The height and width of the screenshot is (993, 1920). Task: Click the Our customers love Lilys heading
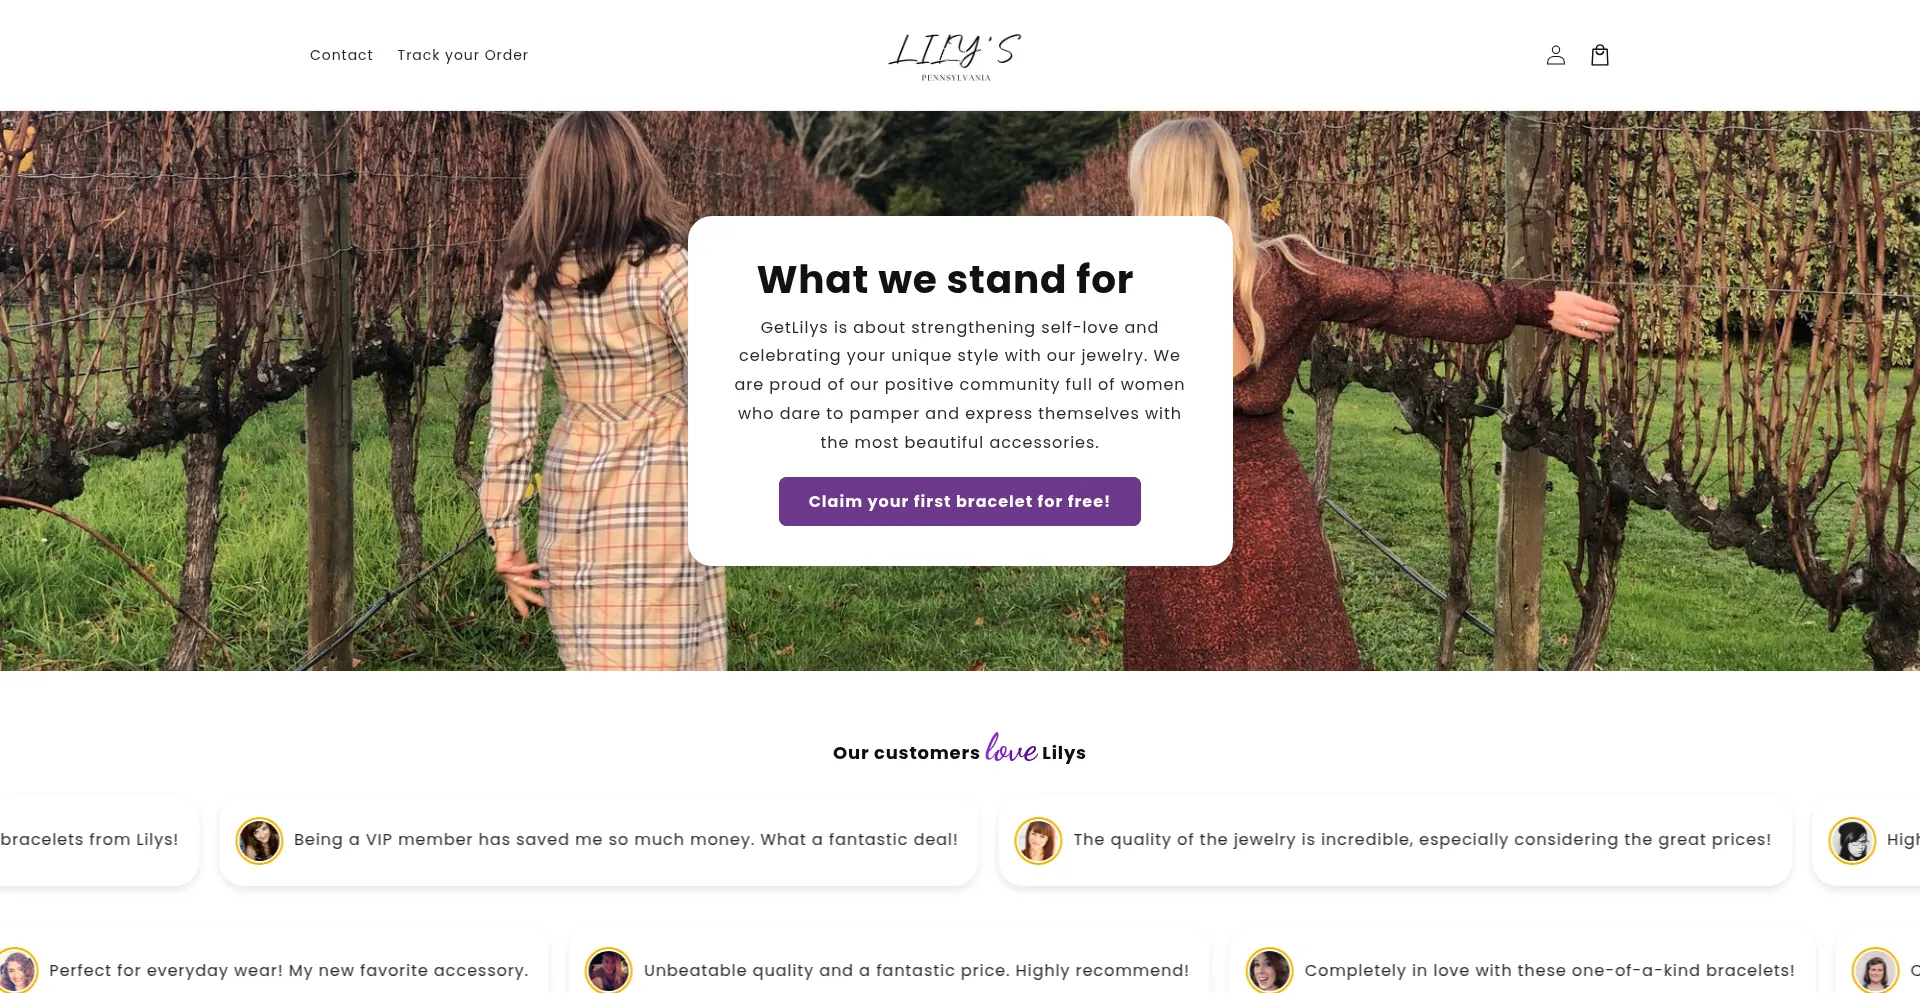point(959,750)
